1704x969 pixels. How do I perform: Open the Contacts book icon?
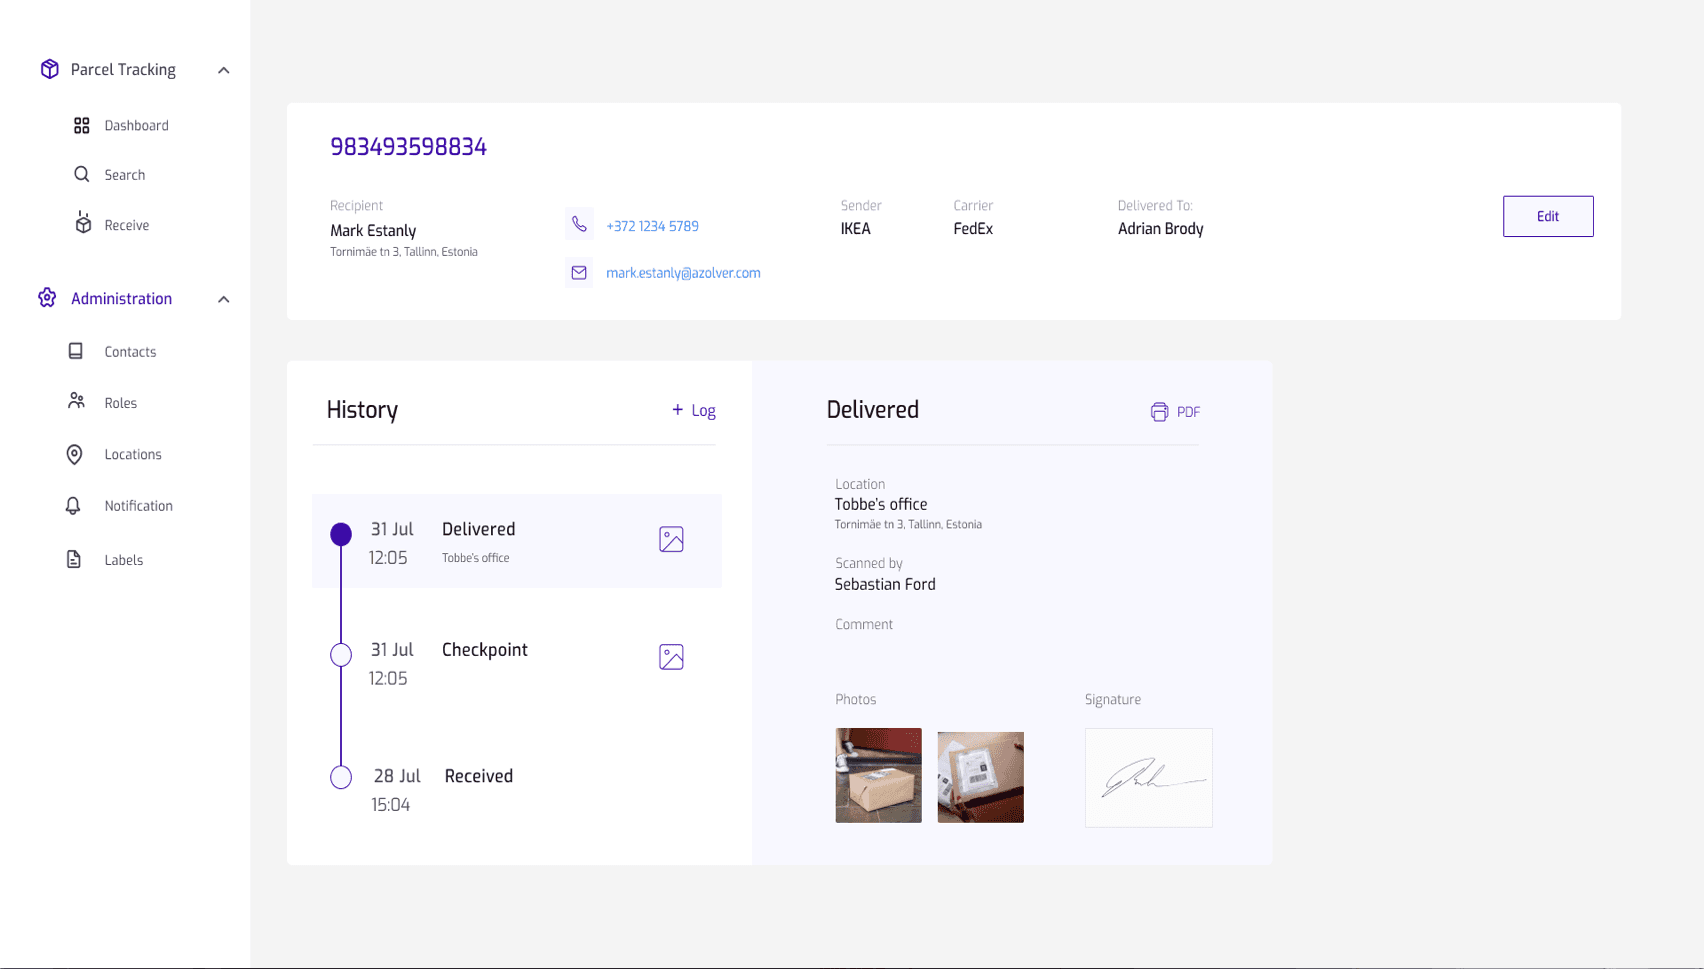click(75, 351)
